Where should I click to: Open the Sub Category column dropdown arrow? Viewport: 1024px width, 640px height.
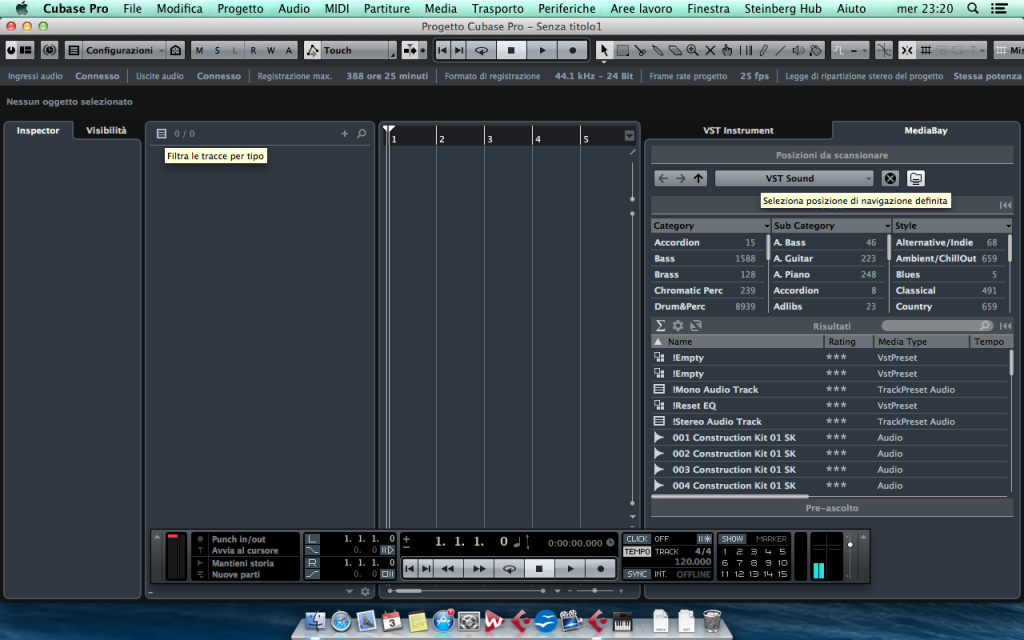[888, 226]
